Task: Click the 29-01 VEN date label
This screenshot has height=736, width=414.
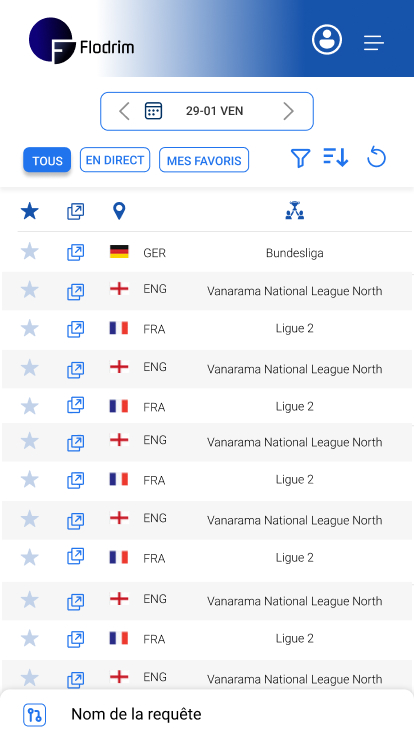Action: 215,111
